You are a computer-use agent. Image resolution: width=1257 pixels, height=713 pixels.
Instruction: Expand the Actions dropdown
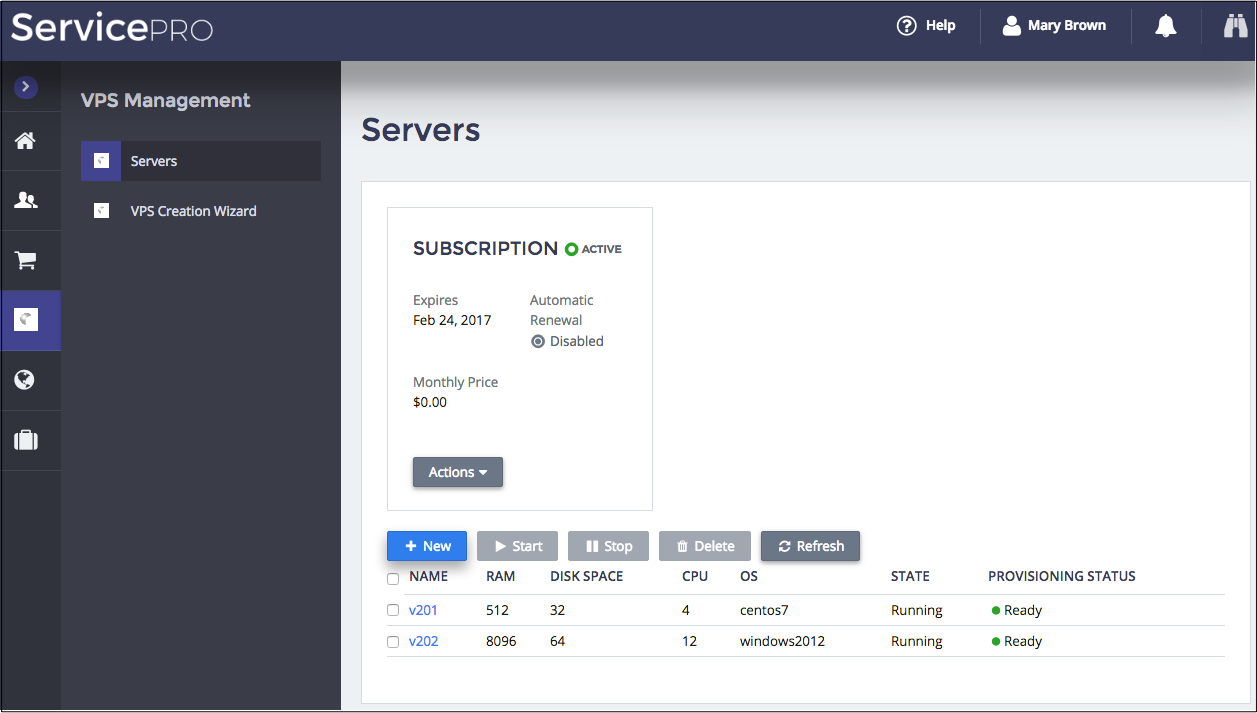(x=457, y=472)
